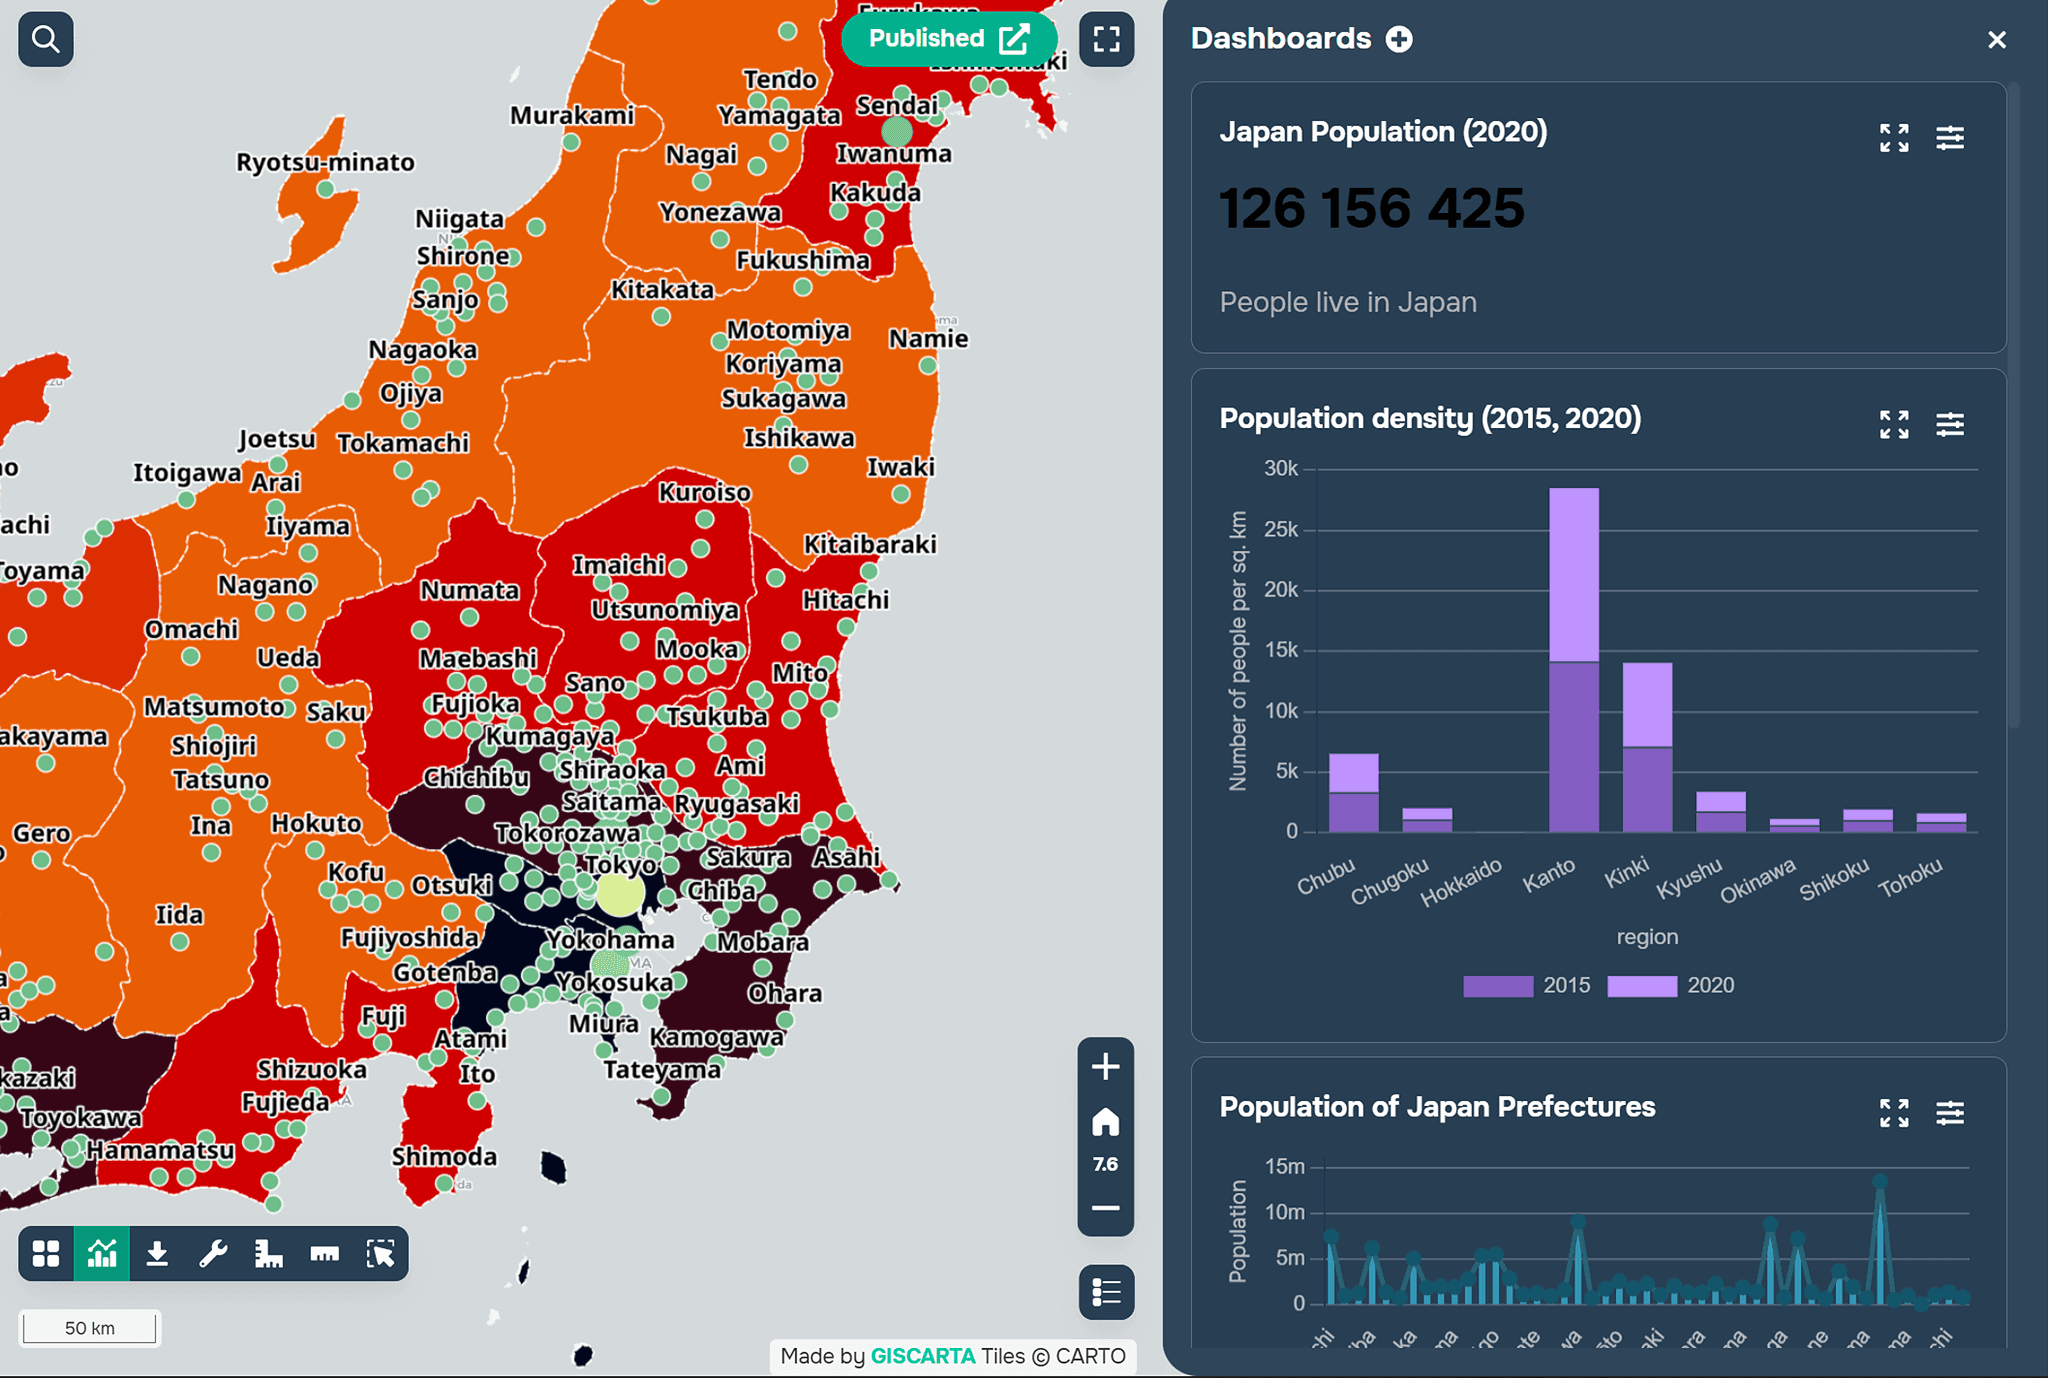
Task: Open Population of Japan Prefectures settings
Action: [x=1949, y=1113]
